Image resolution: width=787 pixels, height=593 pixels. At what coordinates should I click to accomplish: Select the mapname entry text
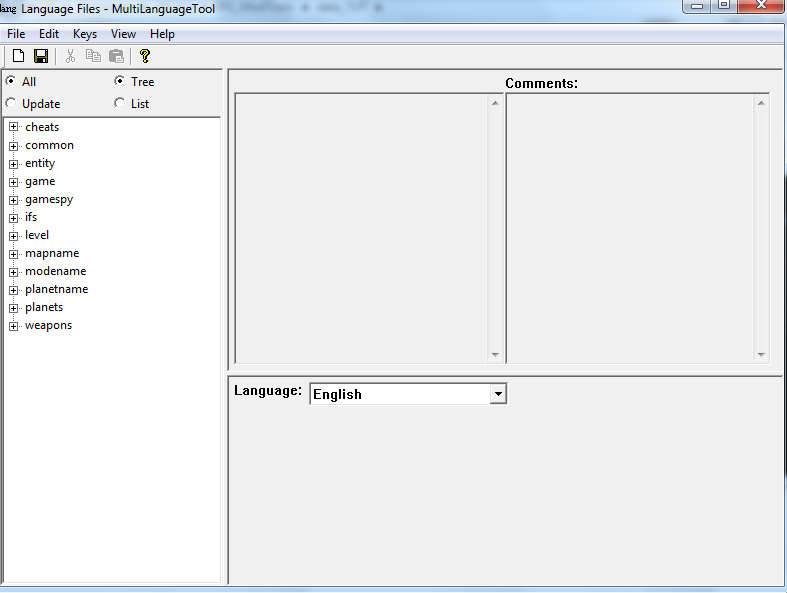coord(52,253)
